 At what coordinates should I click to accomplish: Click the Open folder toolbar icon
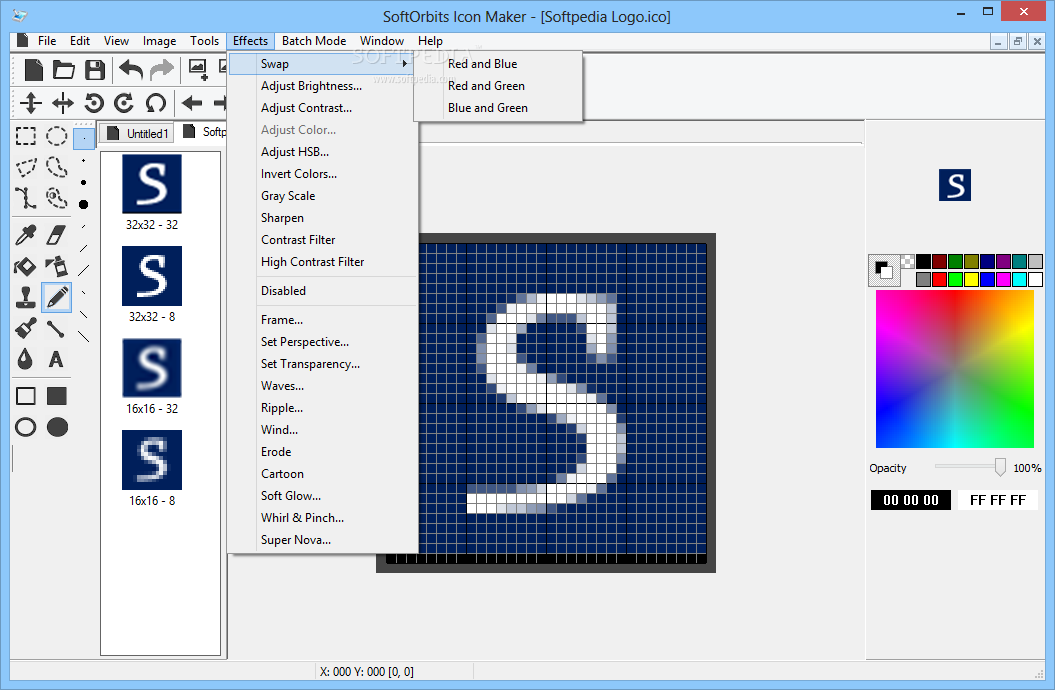tap(64, 70)
